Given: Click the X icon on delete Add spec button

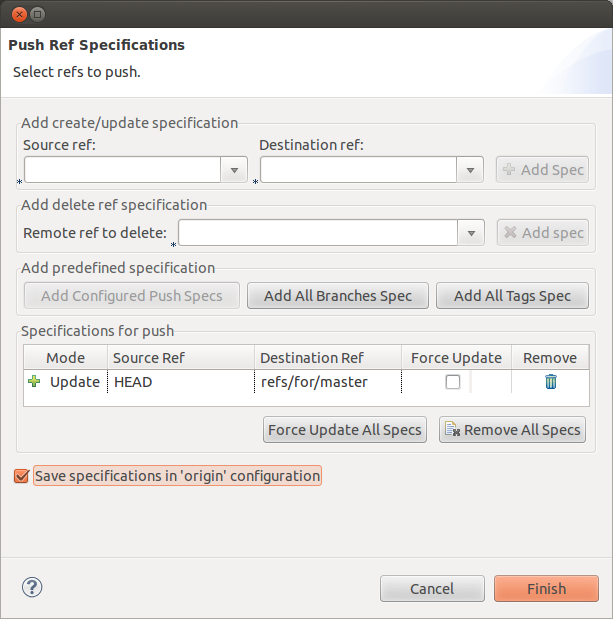Looking at the screenshot, I should (510, 232).
